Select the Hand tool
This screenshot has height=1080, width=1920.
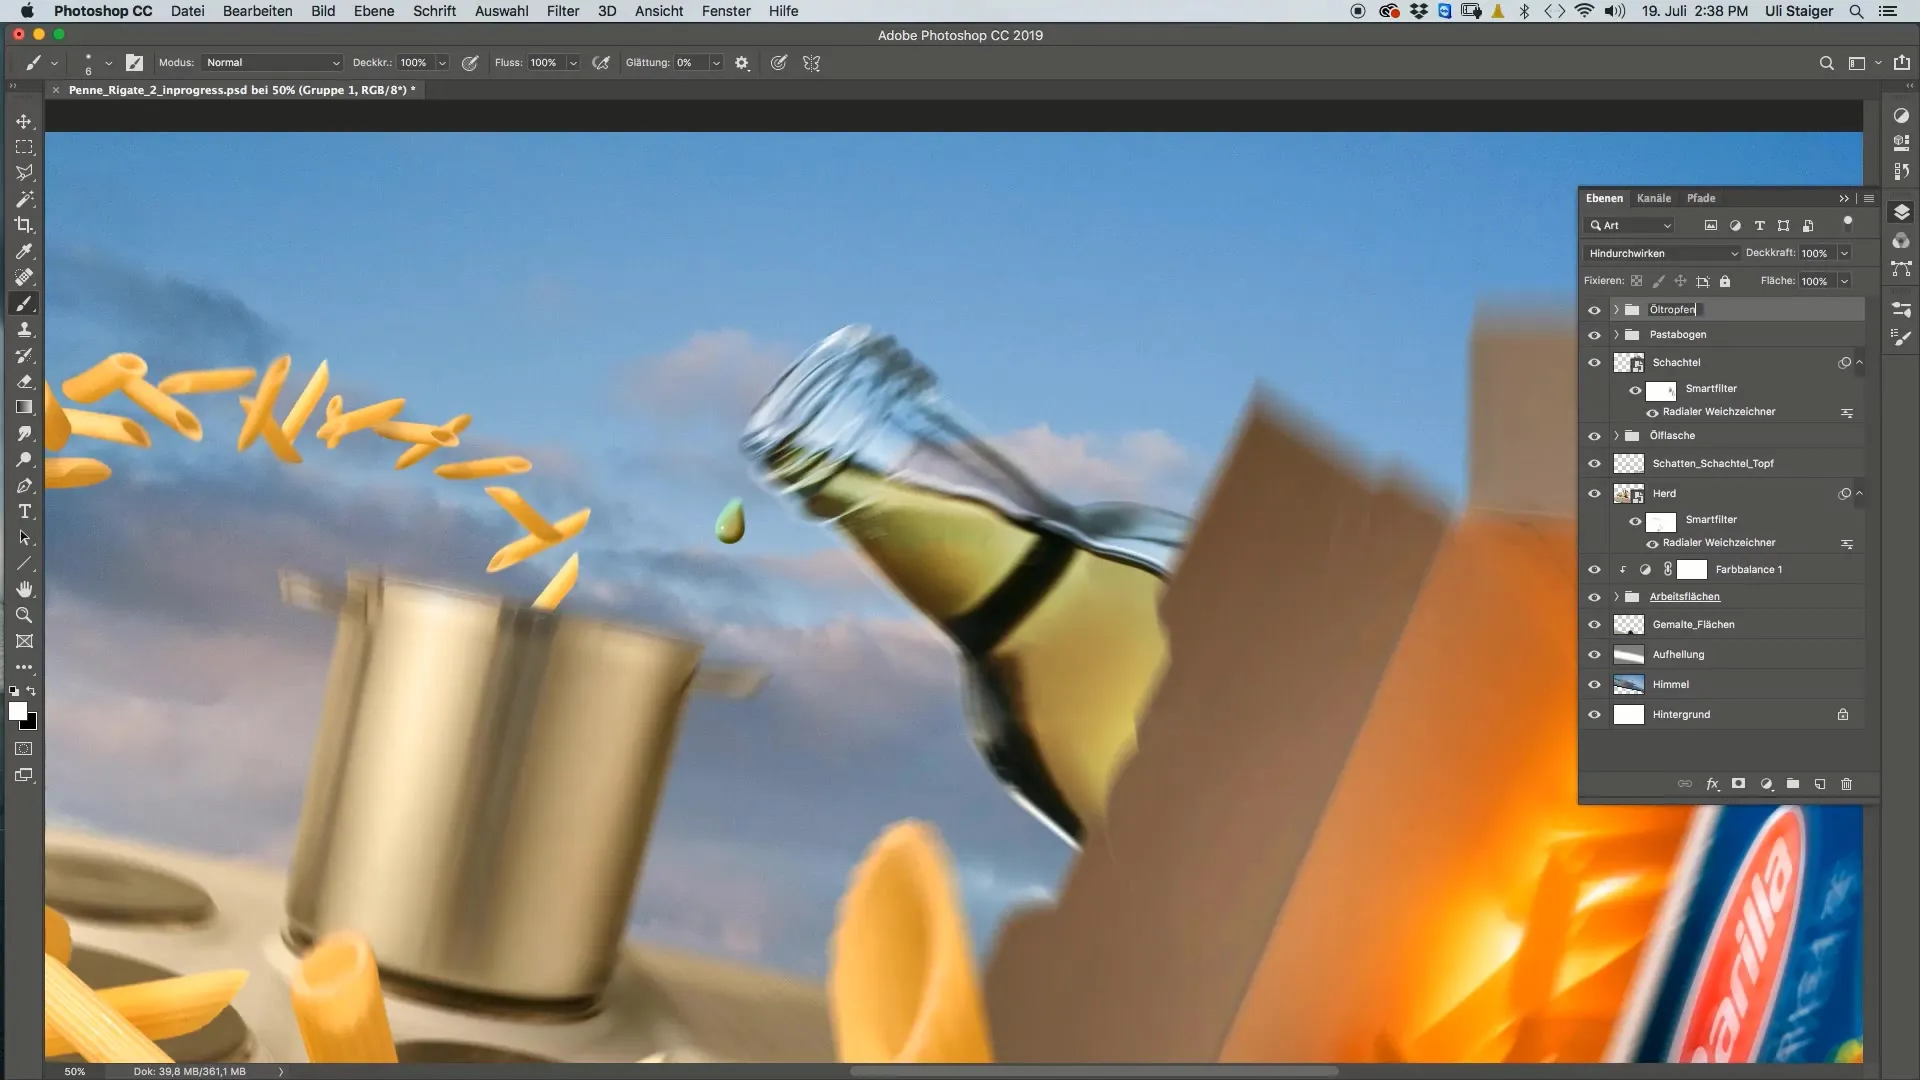pos(24,589)
